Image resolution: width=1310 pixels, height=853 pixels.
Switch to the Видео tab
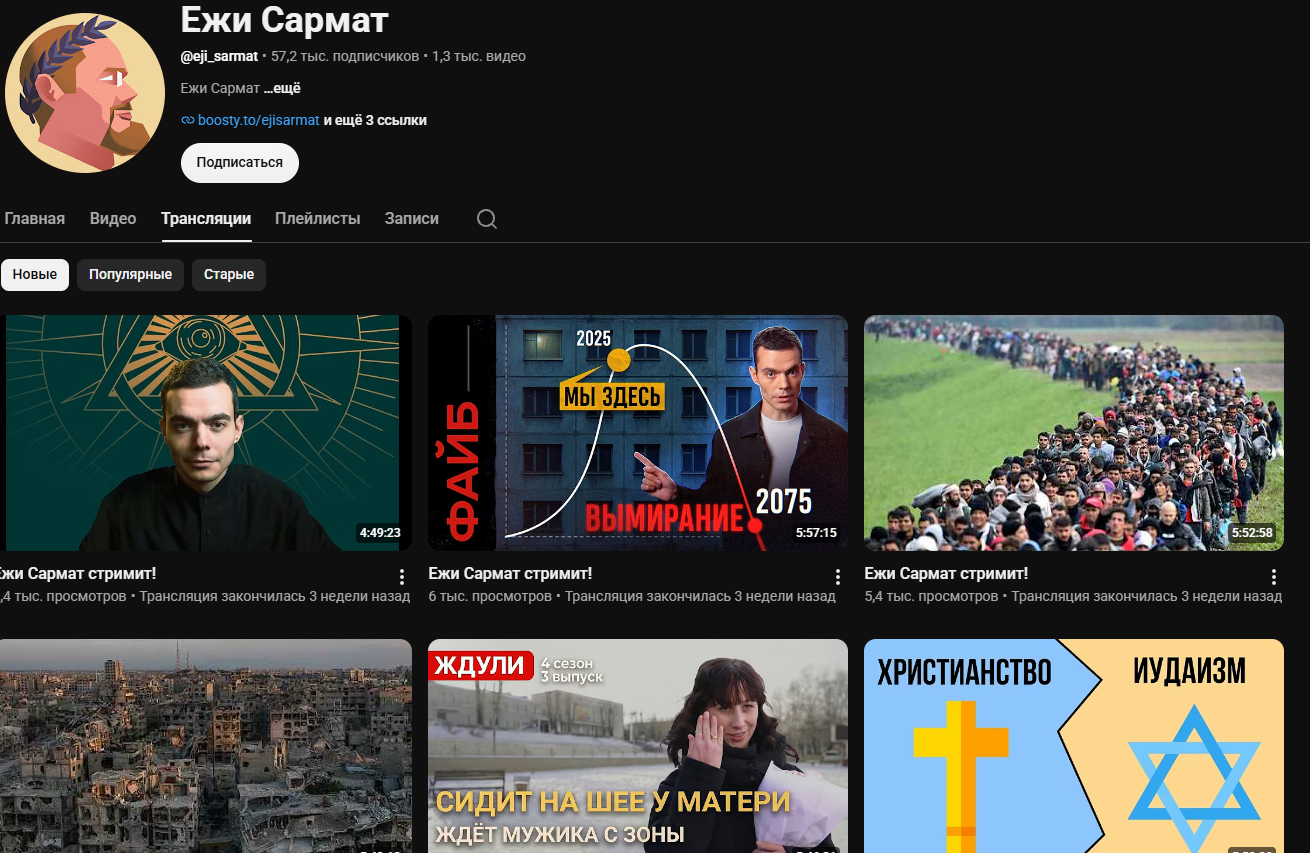click(113, 218)
